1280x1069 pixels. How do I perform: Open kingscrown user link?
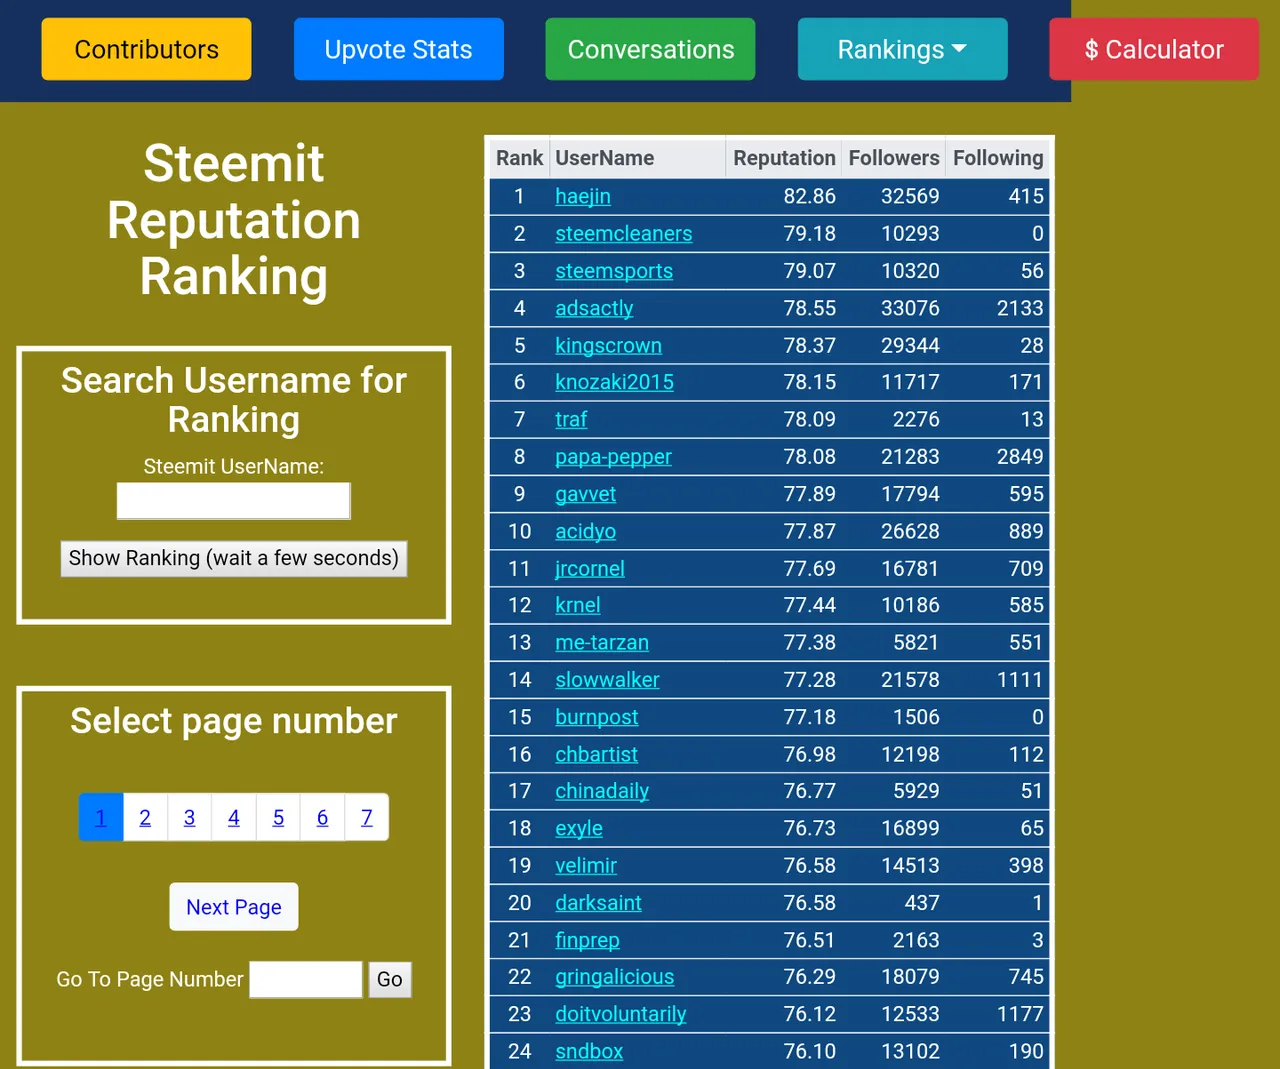[608, 345]
